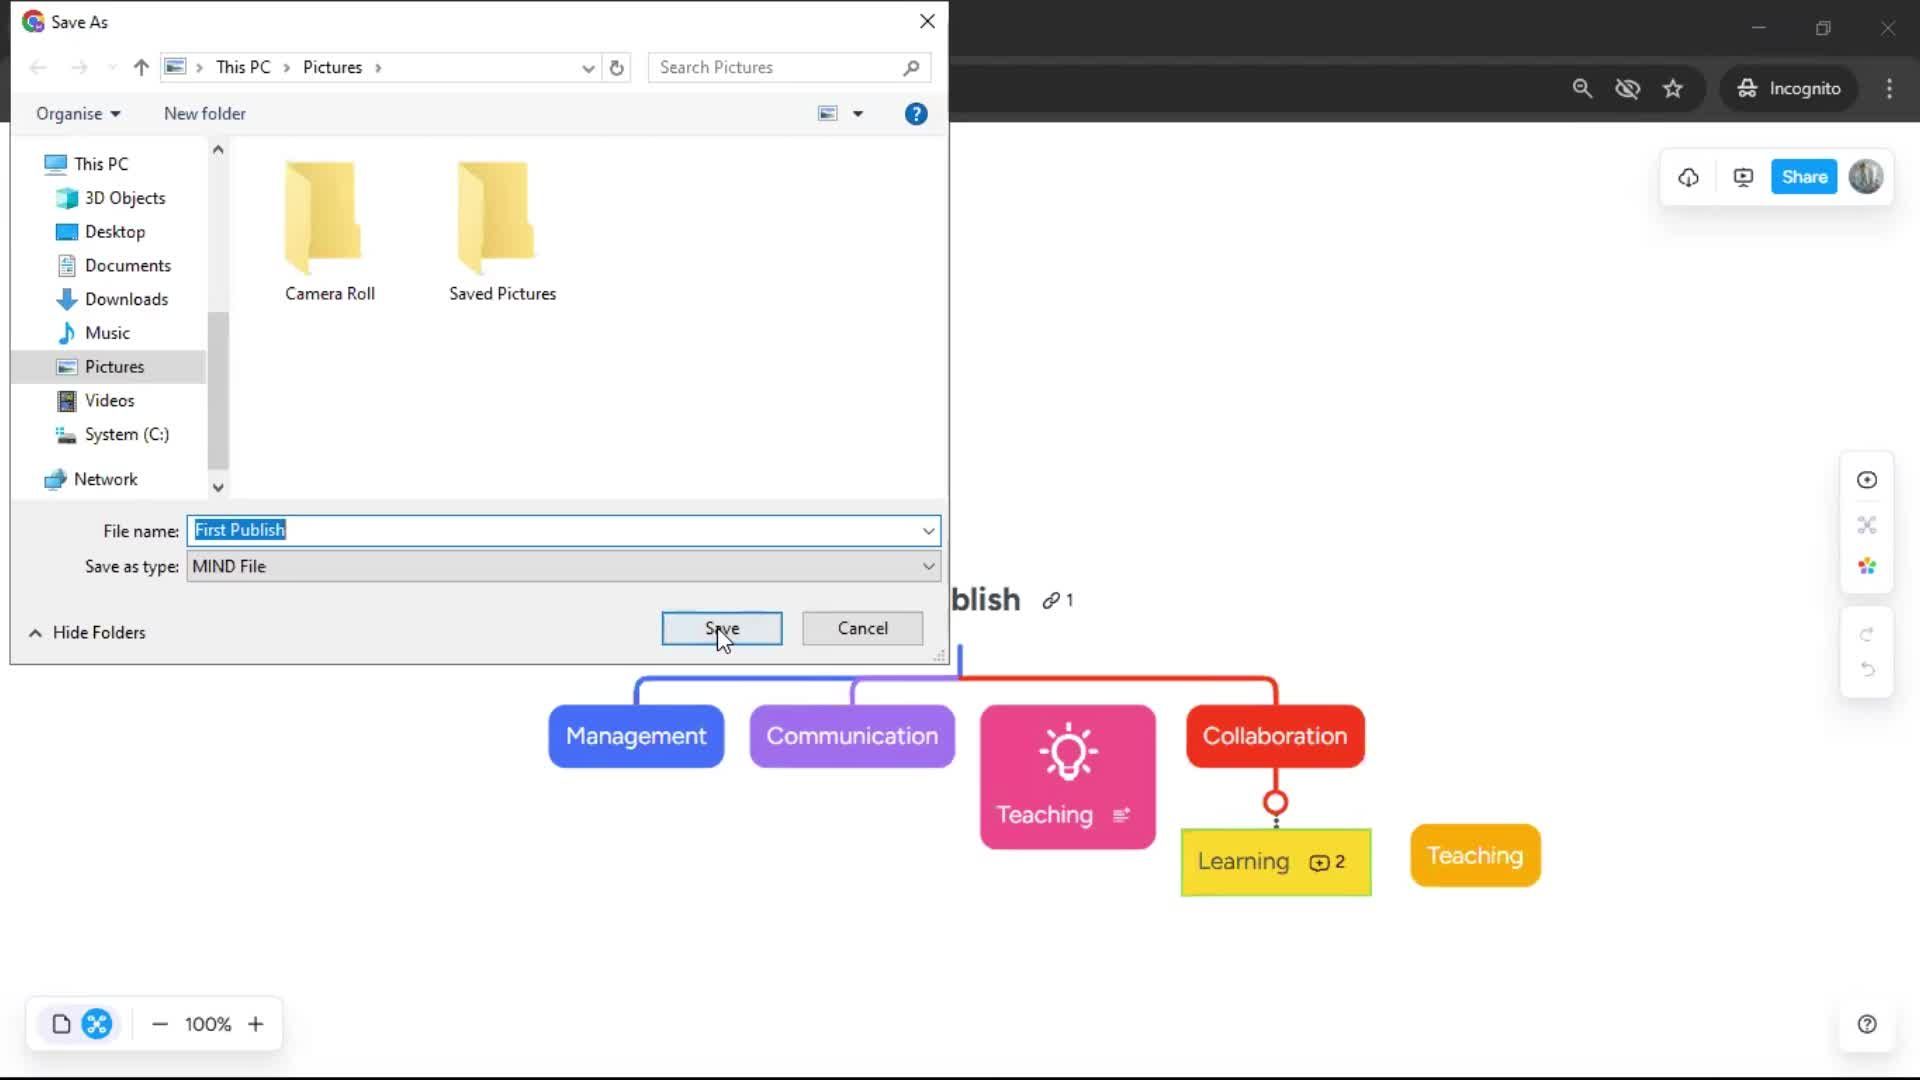Click the redo arrow icon
The height and width of the screenshot is (1080, 1920).
(1866, 634)
